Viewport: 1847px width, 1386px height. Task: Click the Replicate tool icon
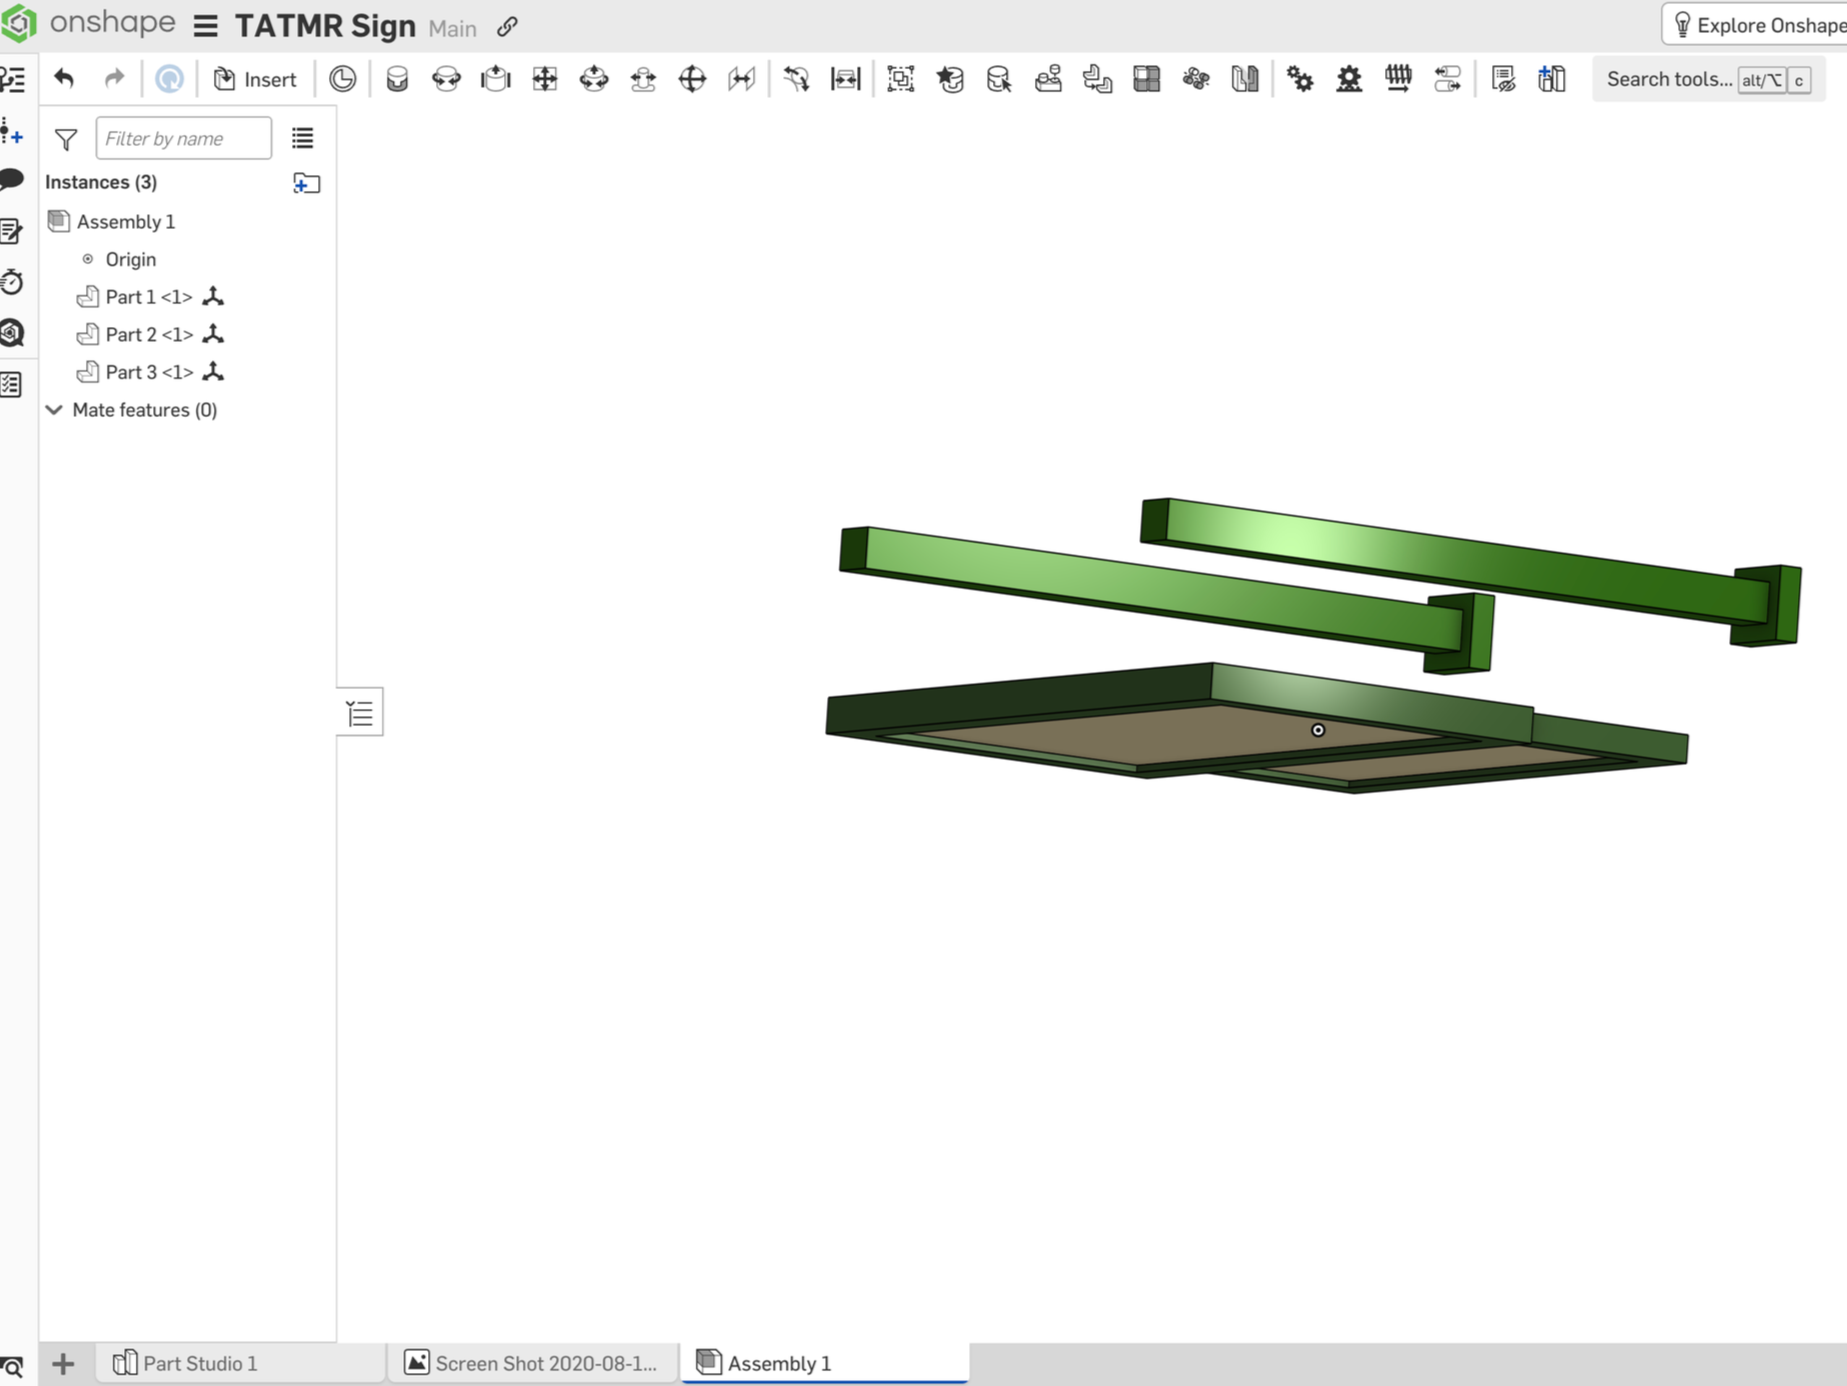tap(1097, 78)
